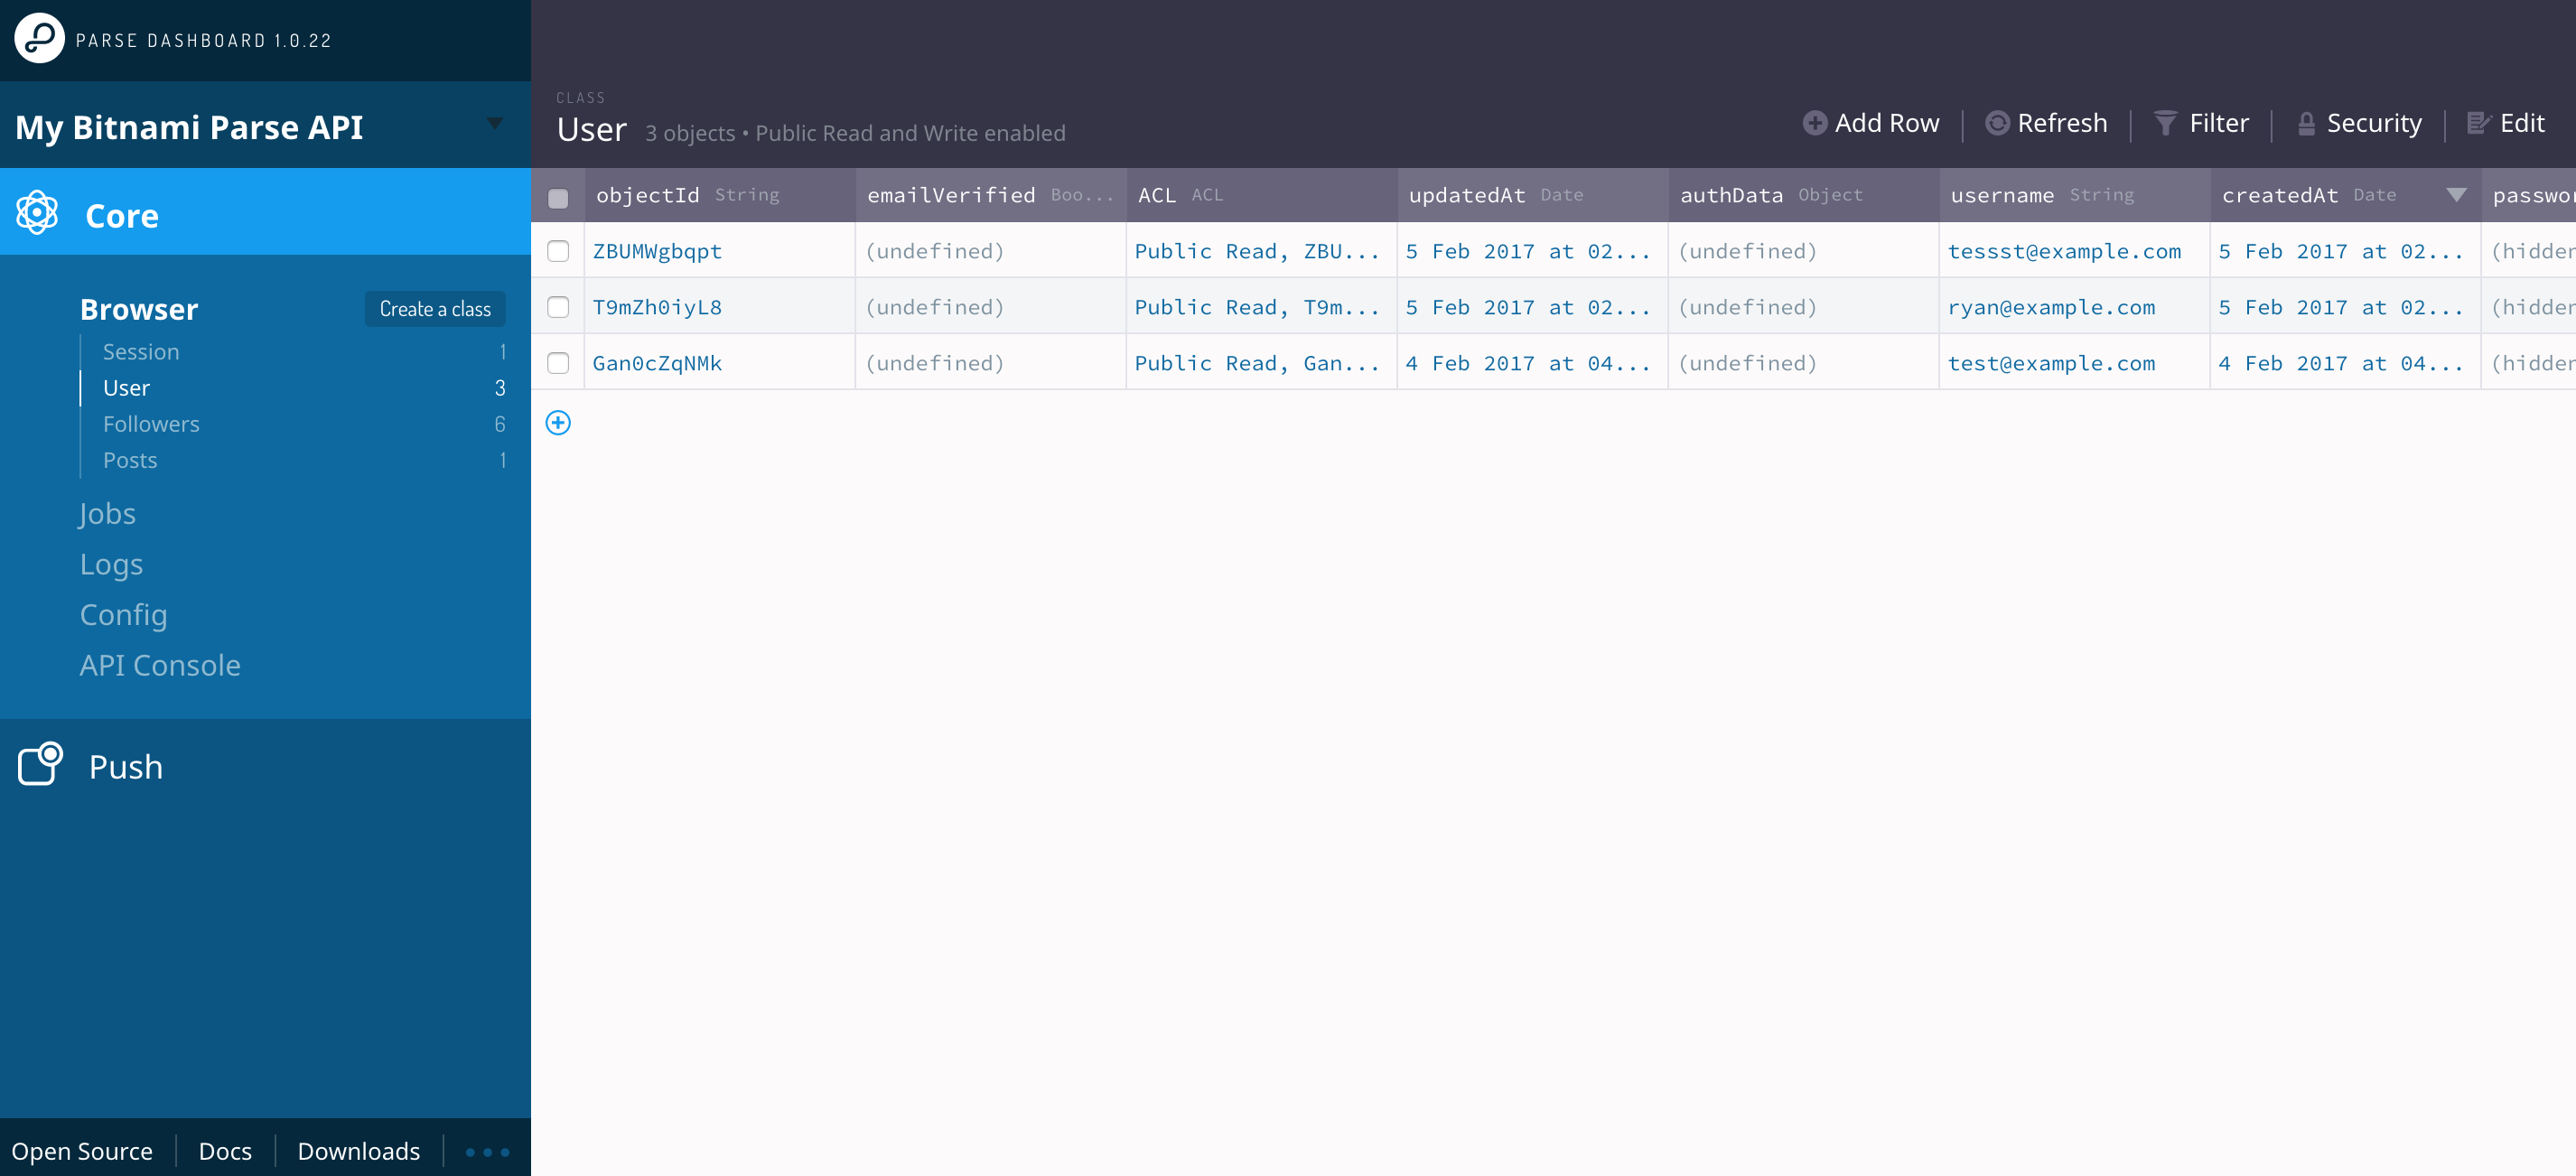Click the username column header

point(2075,195)
